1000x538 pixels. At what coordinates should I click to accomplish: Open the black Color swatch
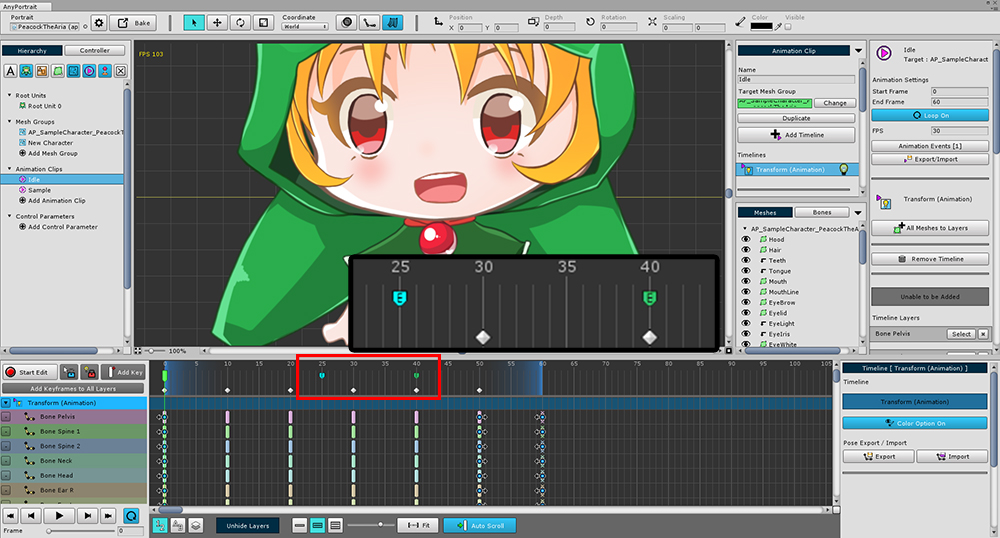coord(761,27)
